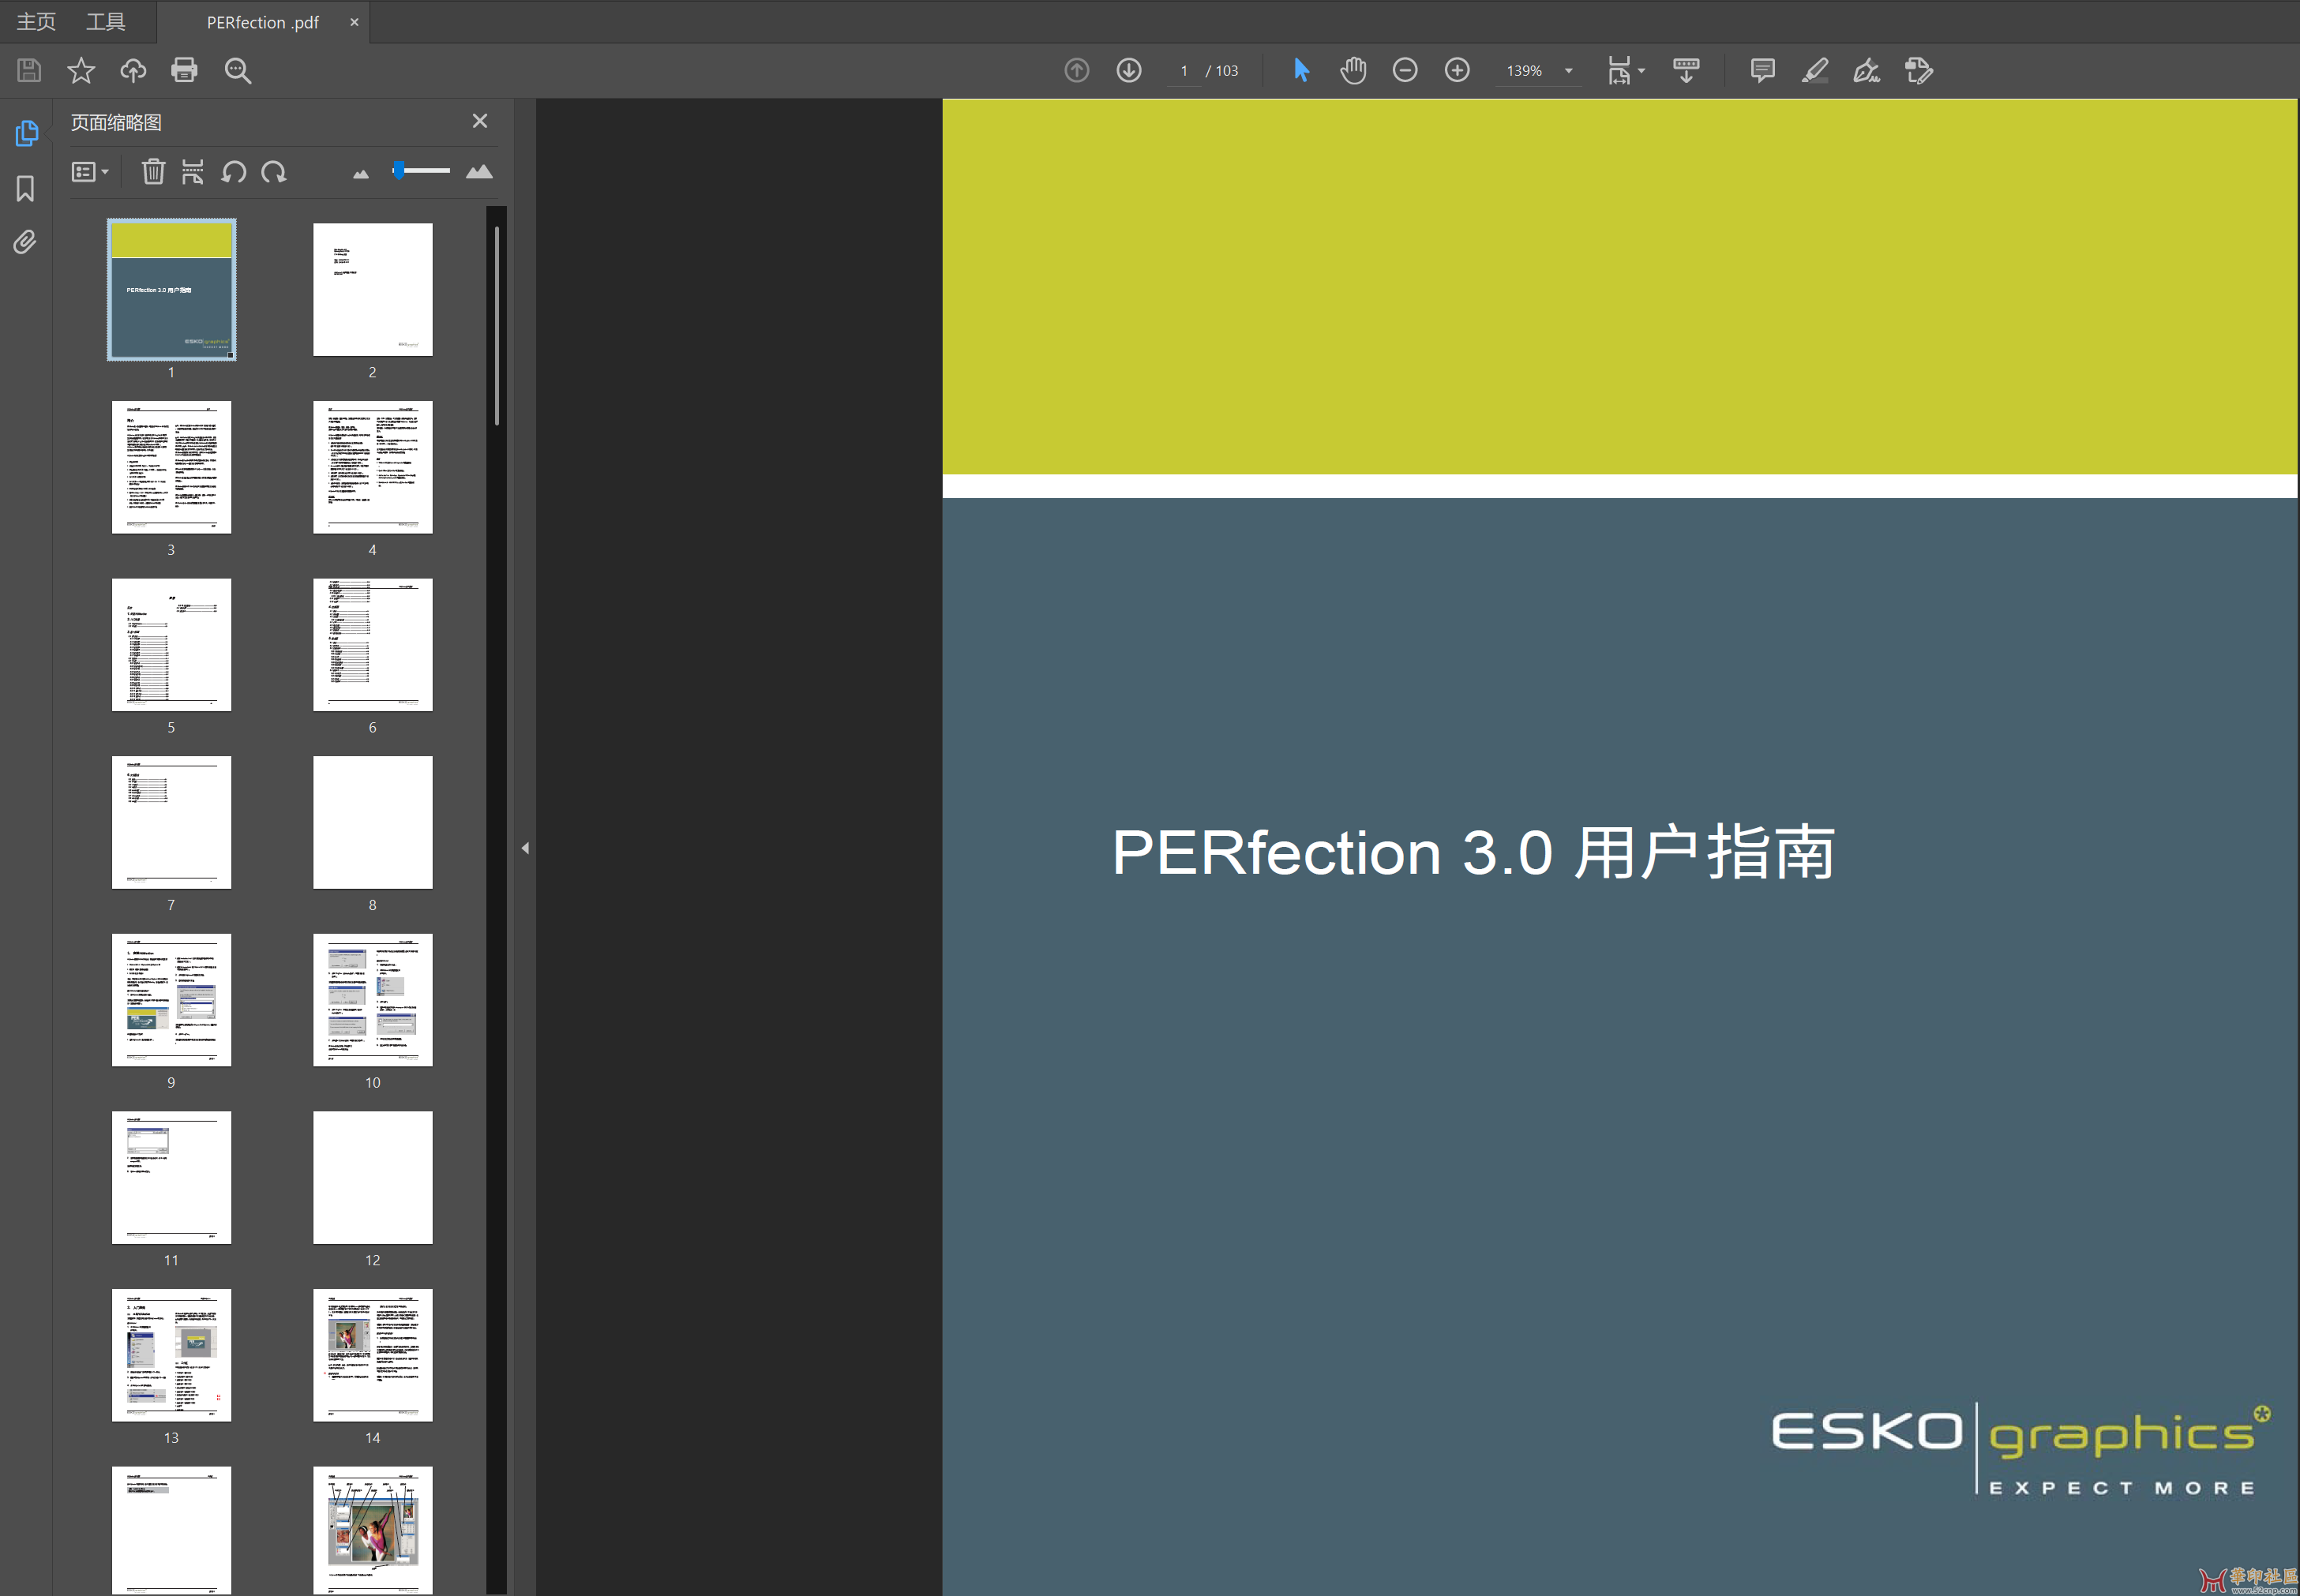Click the fit page width tool
Viewport: 2300px width, 1596px height.
tap(1619, 70)
